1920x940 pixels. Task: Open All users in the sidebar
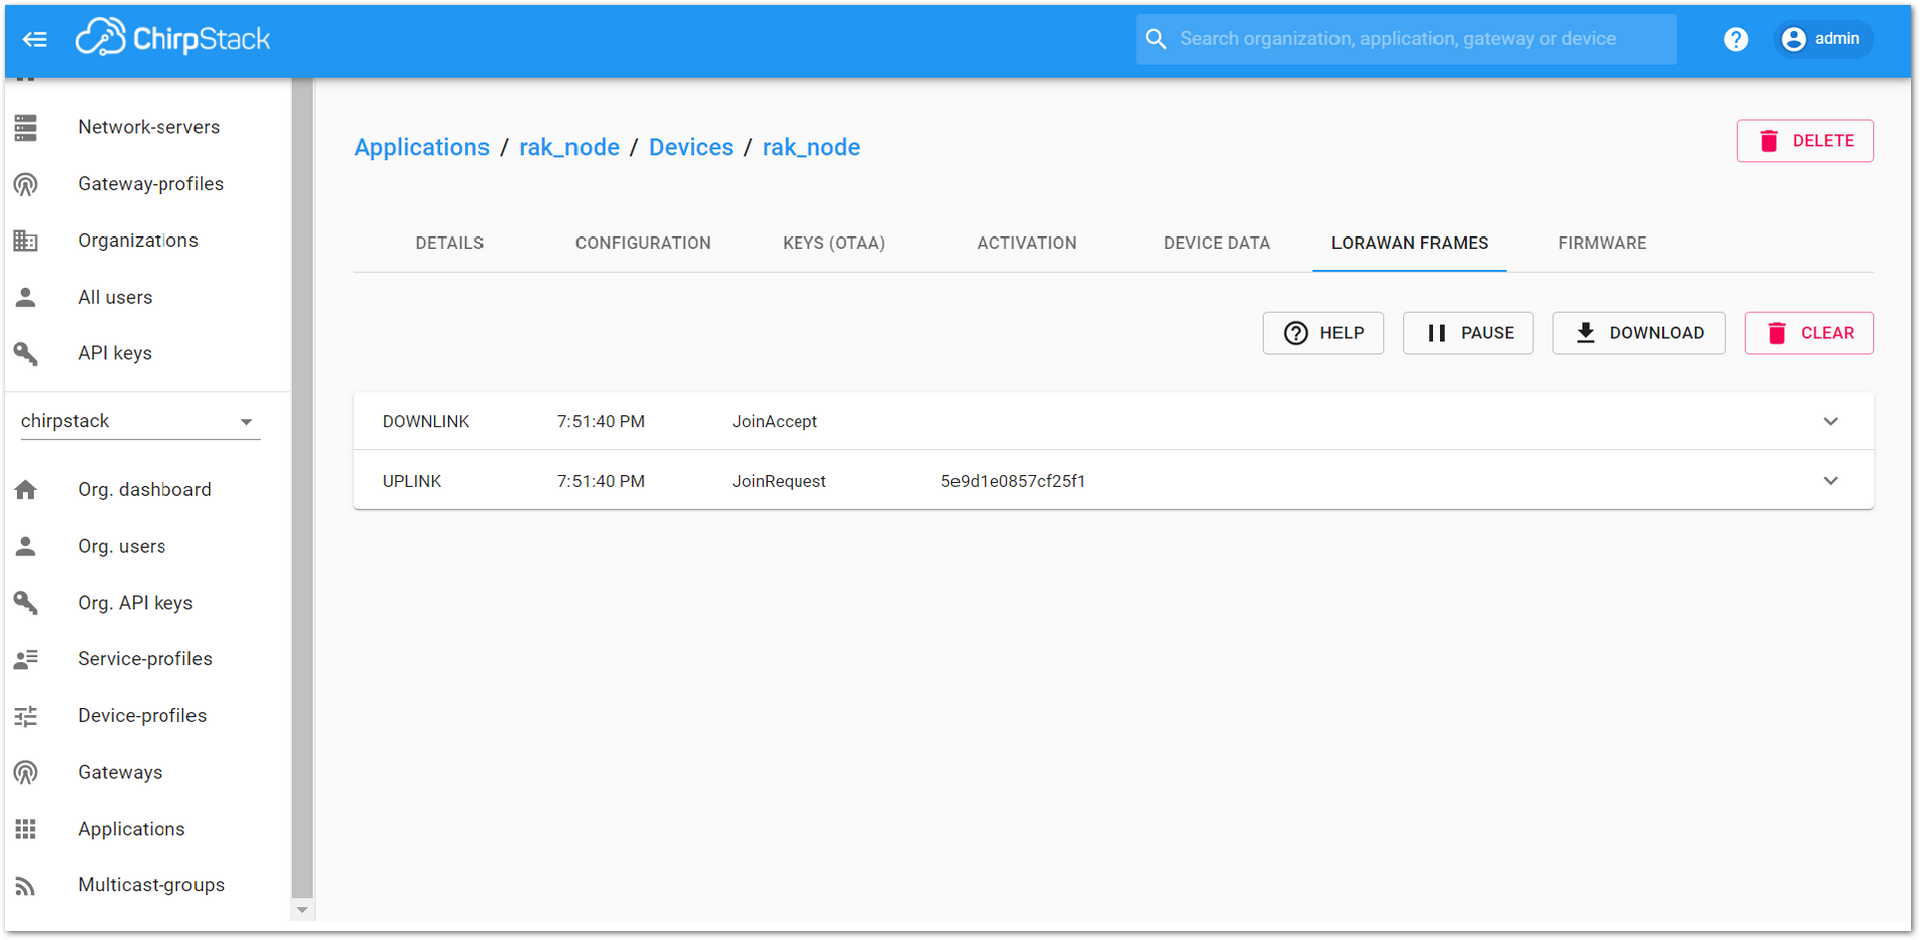pyautogui.click(x=115, y=297)
